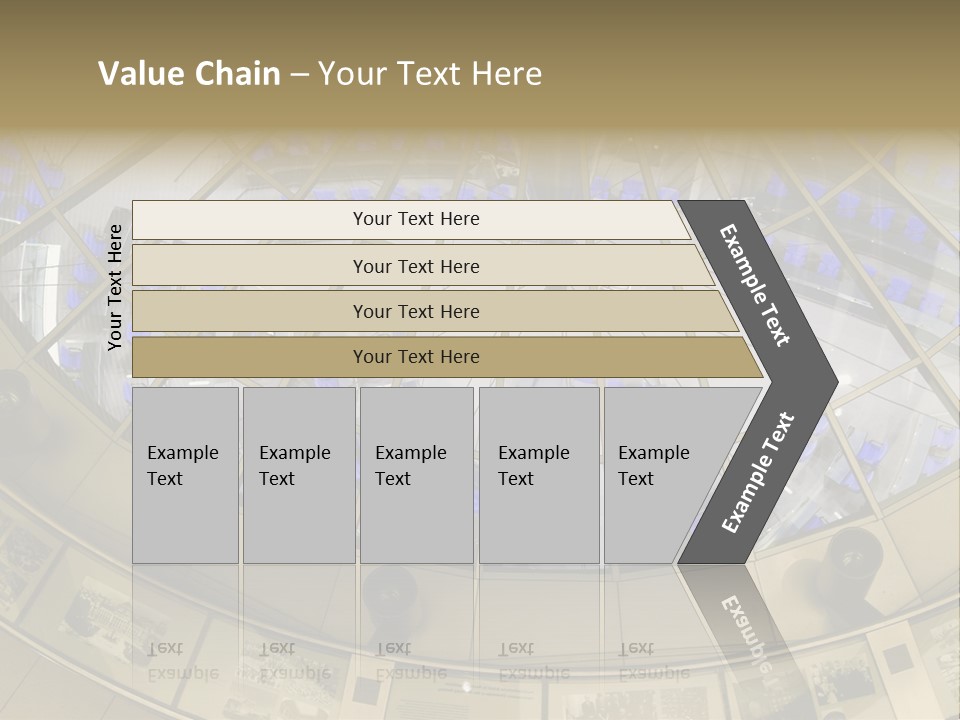Click the reflected "Example" text under dark arrow
The width and height of the screenshot is (960, 720).
point(744,628)
